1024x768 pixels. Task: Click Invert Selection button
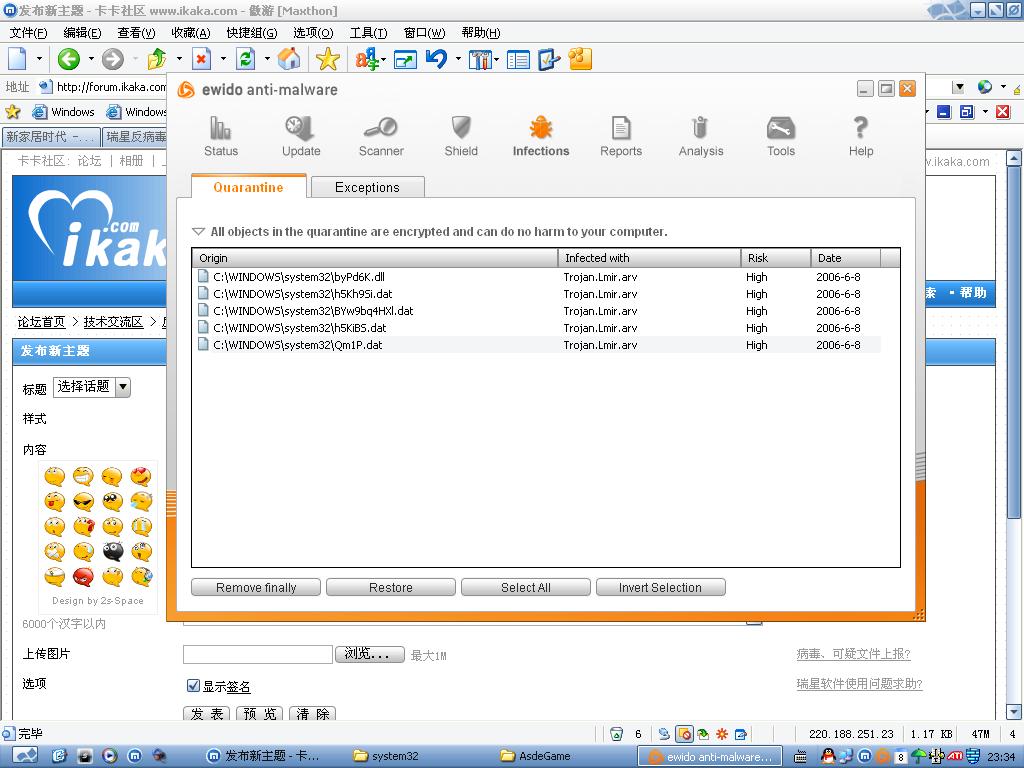pos(660,588)
